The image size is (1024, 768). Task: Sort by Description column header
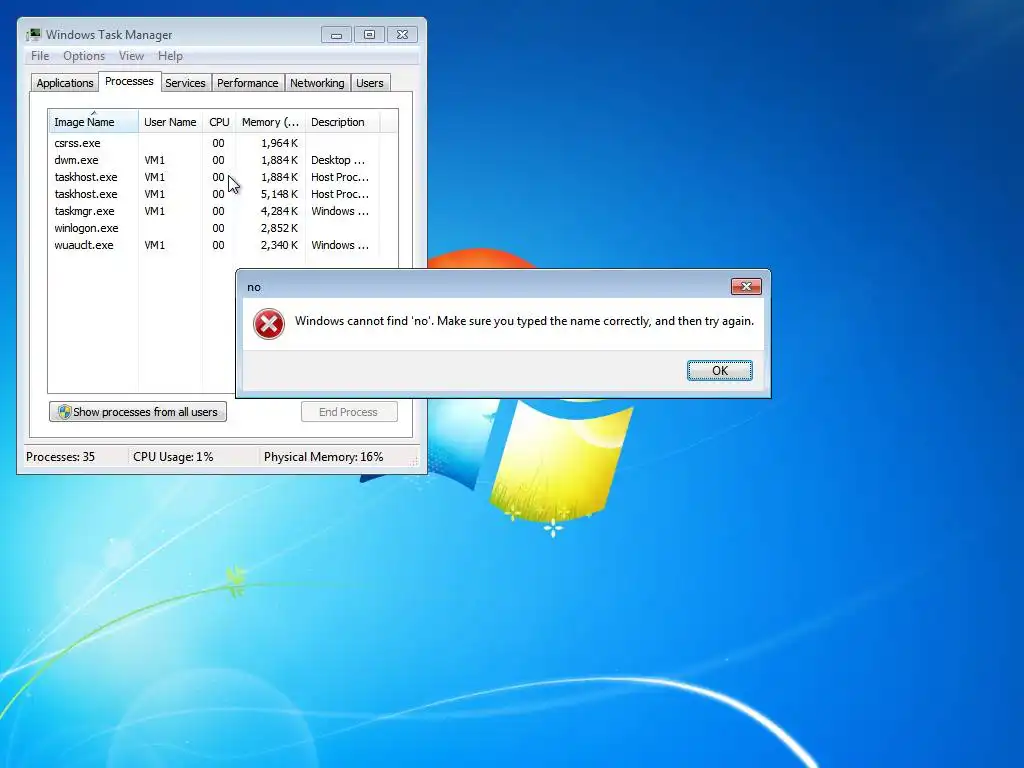click(342, 122)
